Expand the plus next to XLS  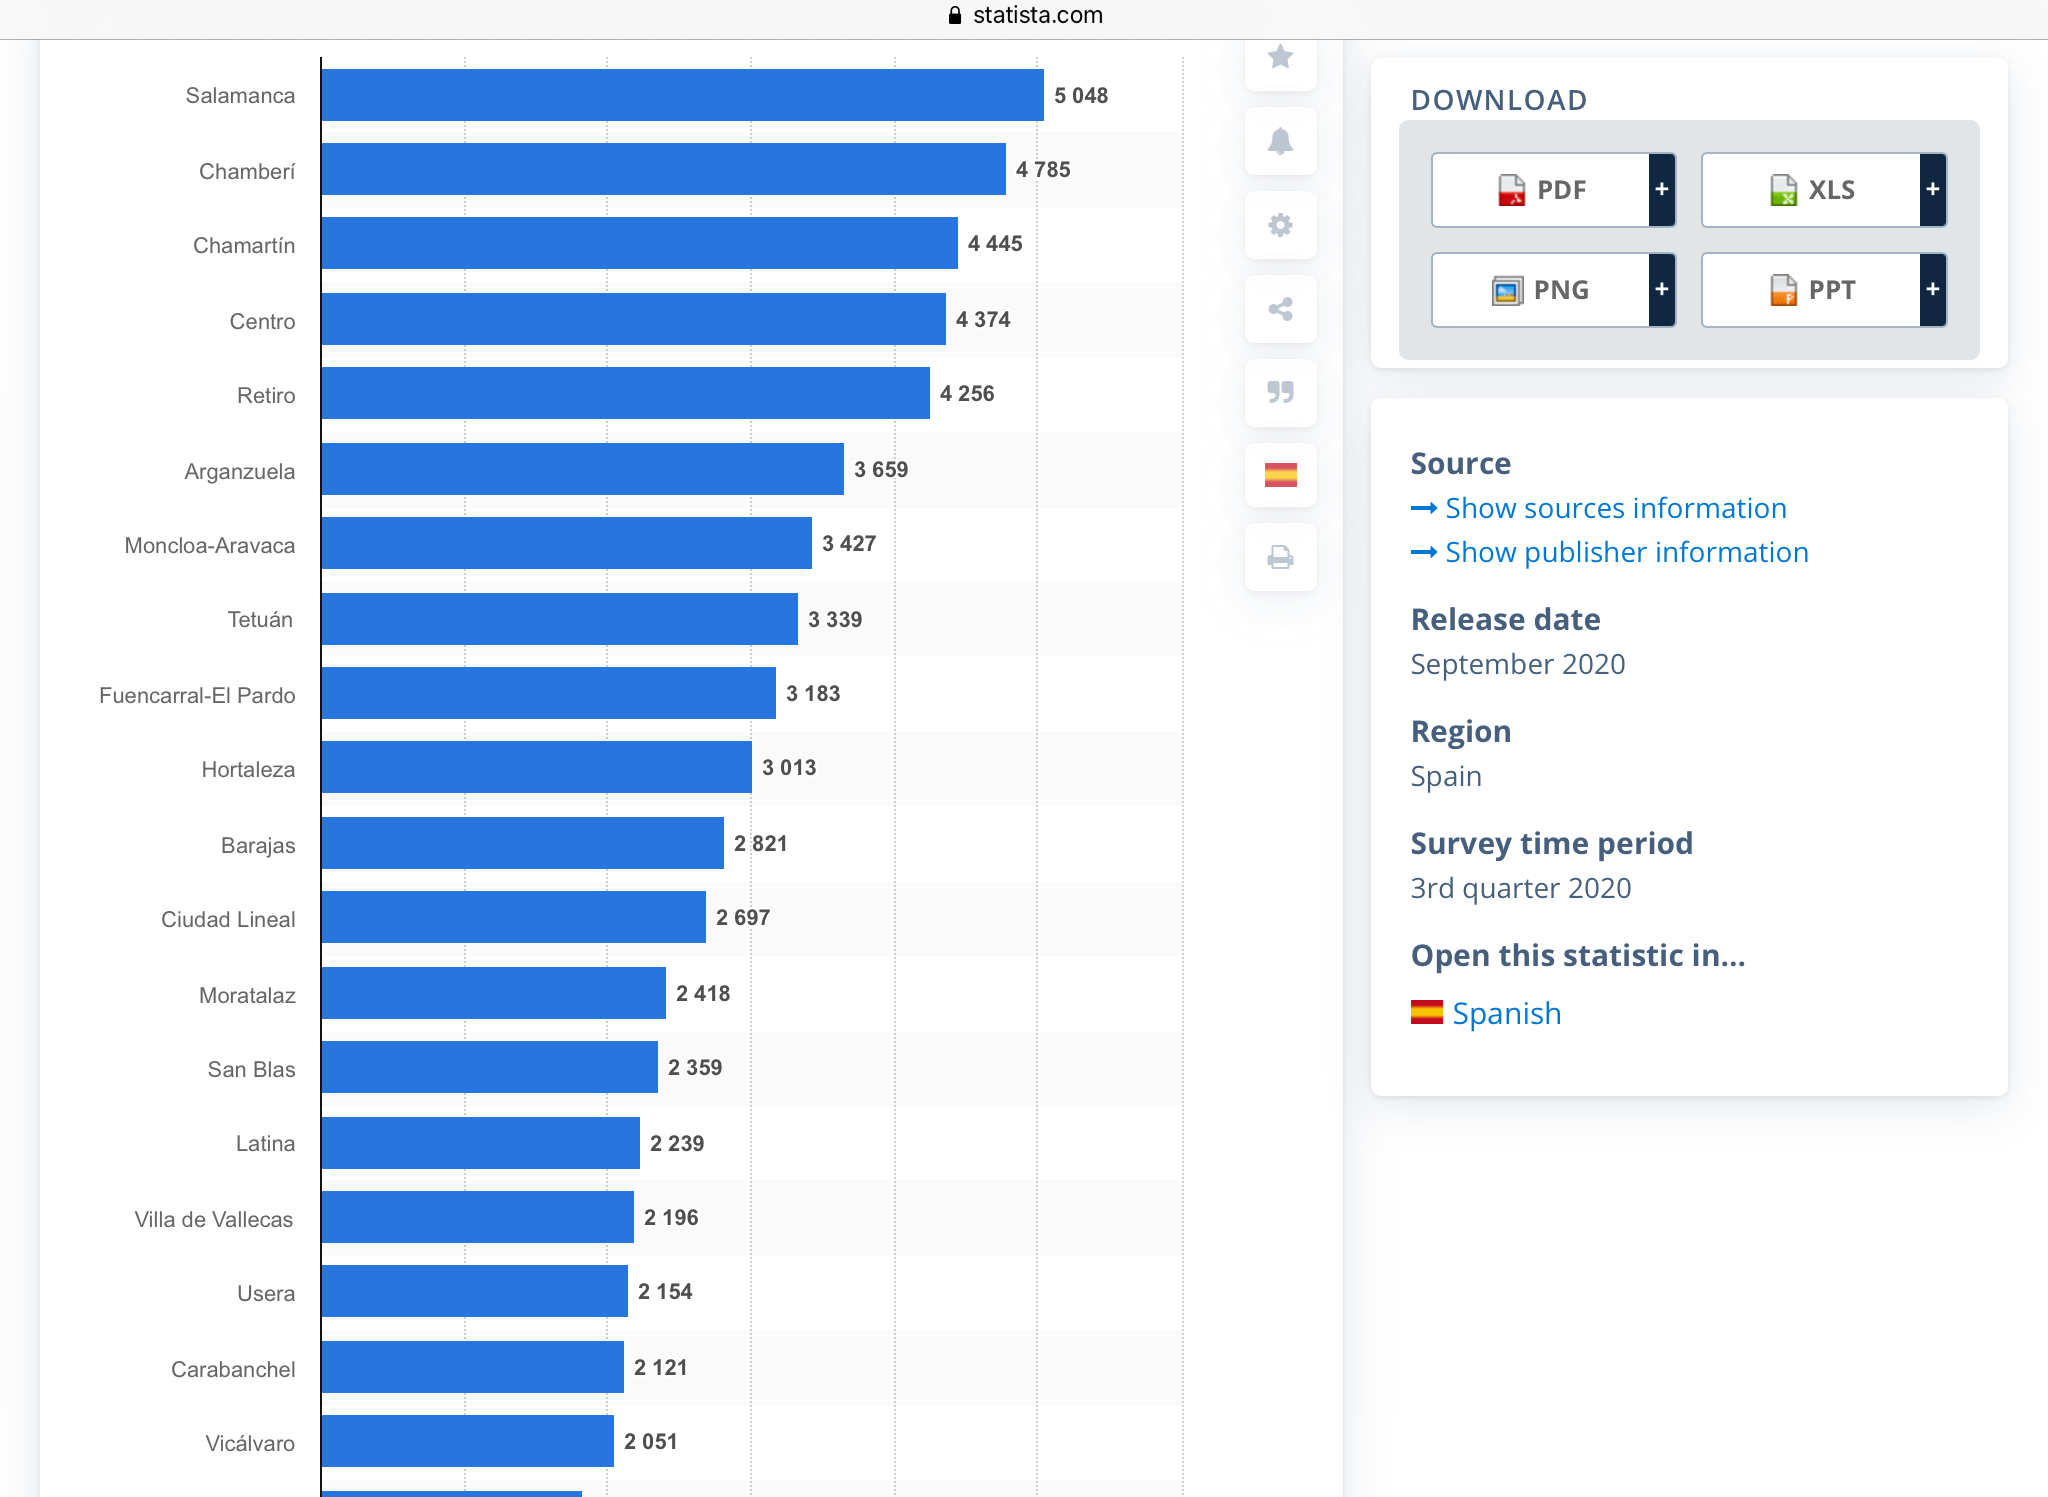1932,189
